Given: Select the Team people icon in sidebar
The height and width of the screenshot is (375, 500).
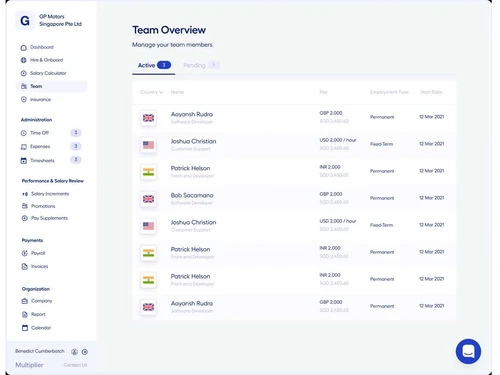Looking at the screenshot, I should coord(24,86).
